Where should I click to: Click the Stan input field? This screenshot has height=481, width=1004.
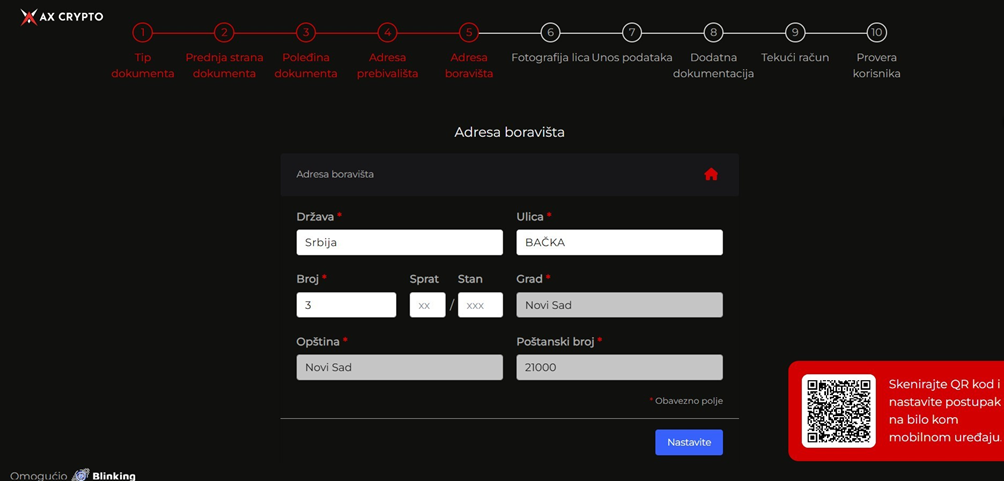tap(480, 305)
